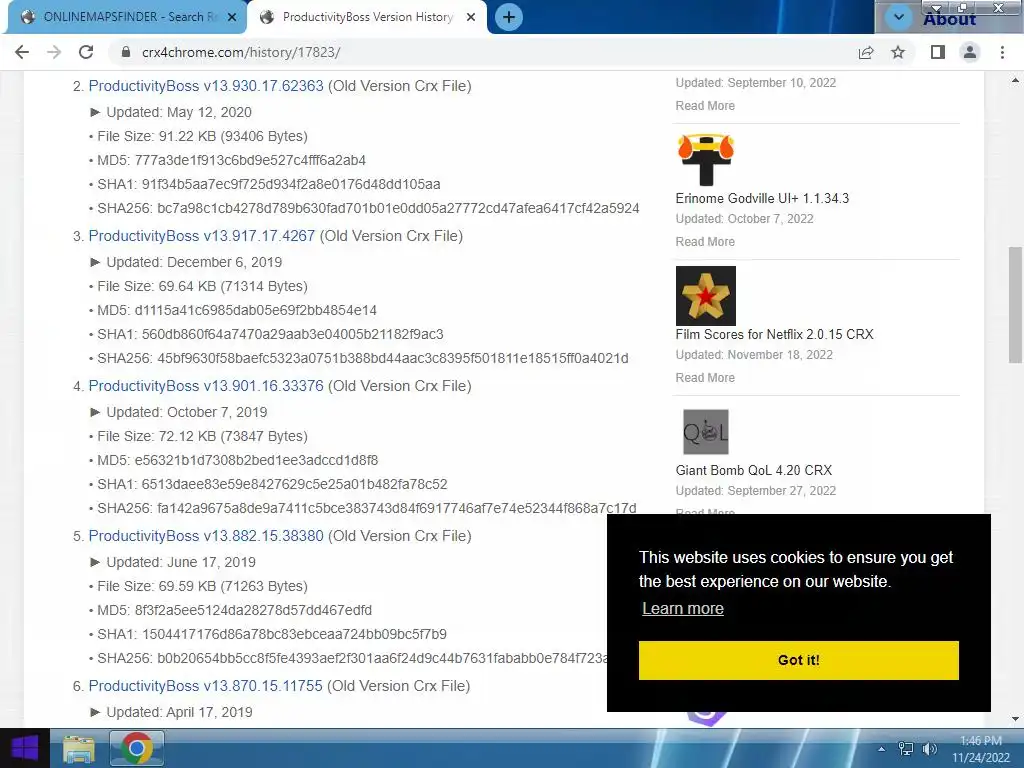Open the Windows Start menu

[x=25, y=748]
